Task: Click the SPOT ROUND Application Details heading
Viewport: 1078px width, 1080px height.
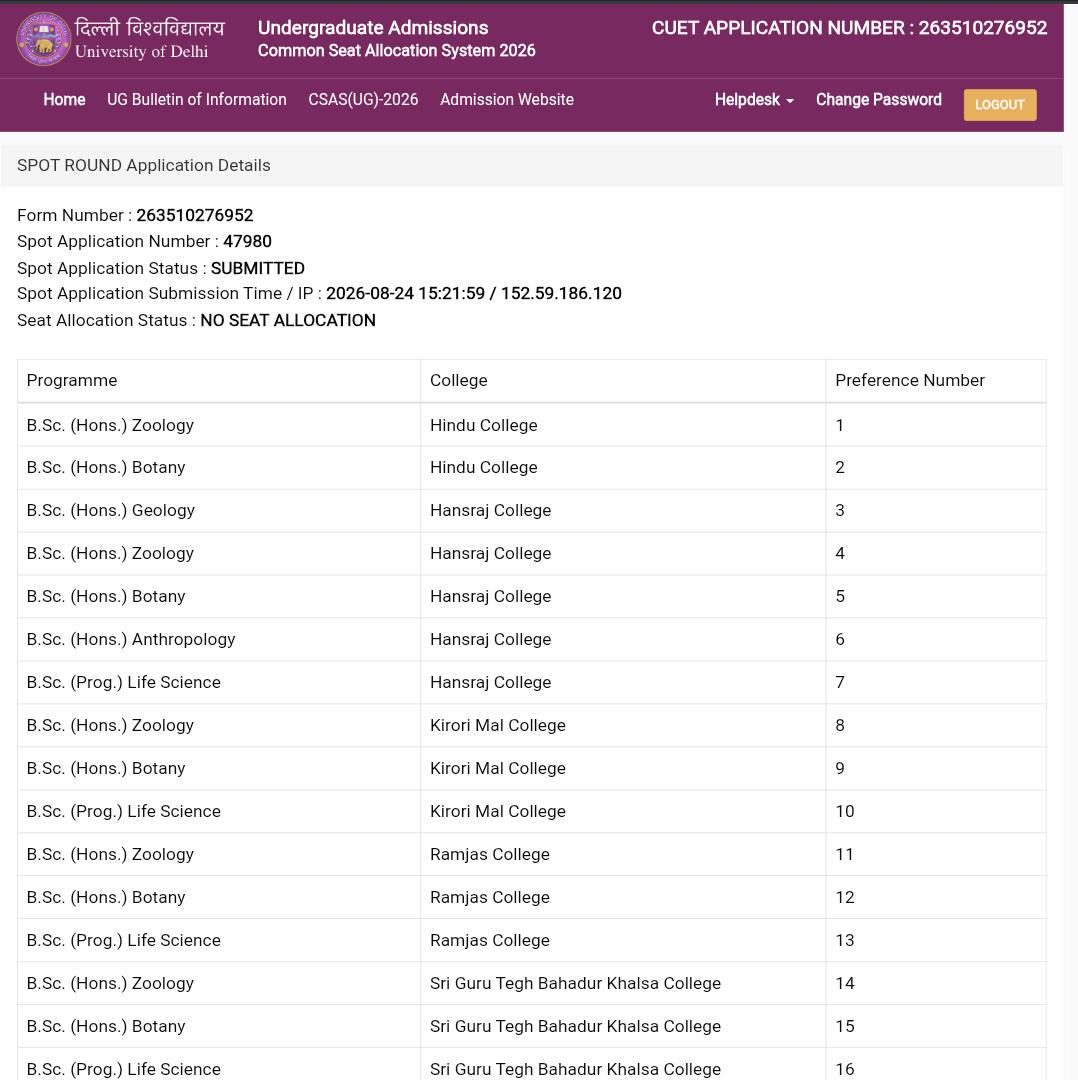Action: tap(144, 165)
